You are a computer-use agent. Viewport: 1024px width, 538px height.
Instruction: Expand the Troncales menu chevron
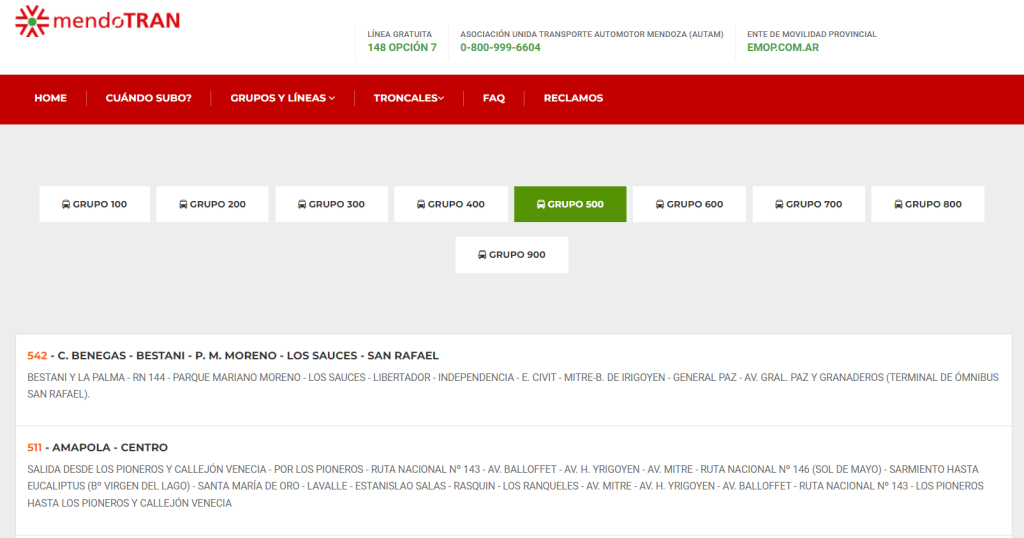click(x=441, y=98)
